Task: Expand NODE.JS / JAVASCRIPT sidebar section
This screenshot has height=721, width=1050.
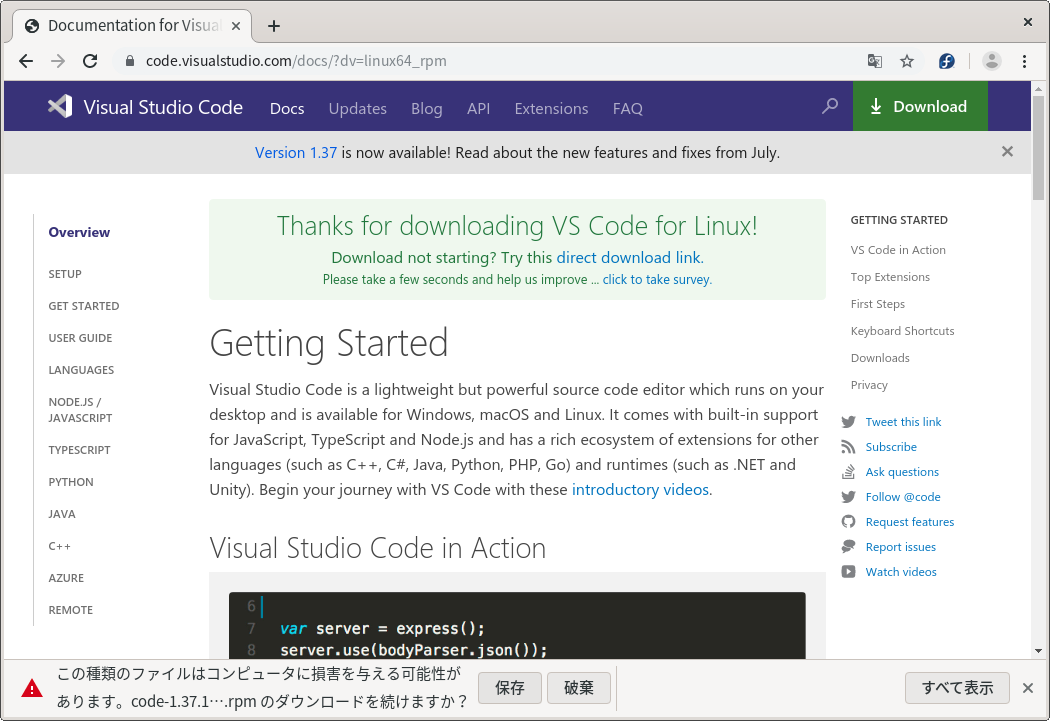Action: coord(80,410)
